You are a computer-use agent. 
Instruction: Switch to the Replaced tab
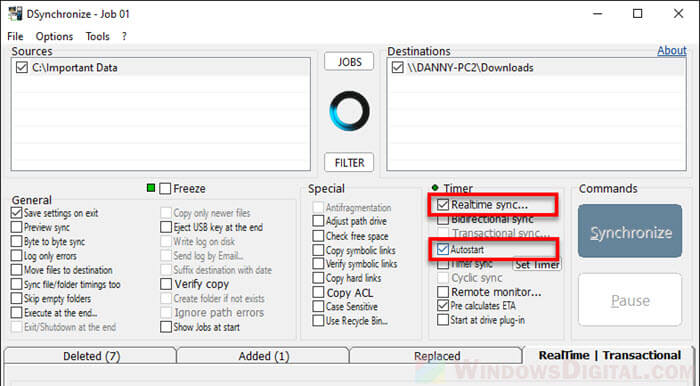pos(437,356)
